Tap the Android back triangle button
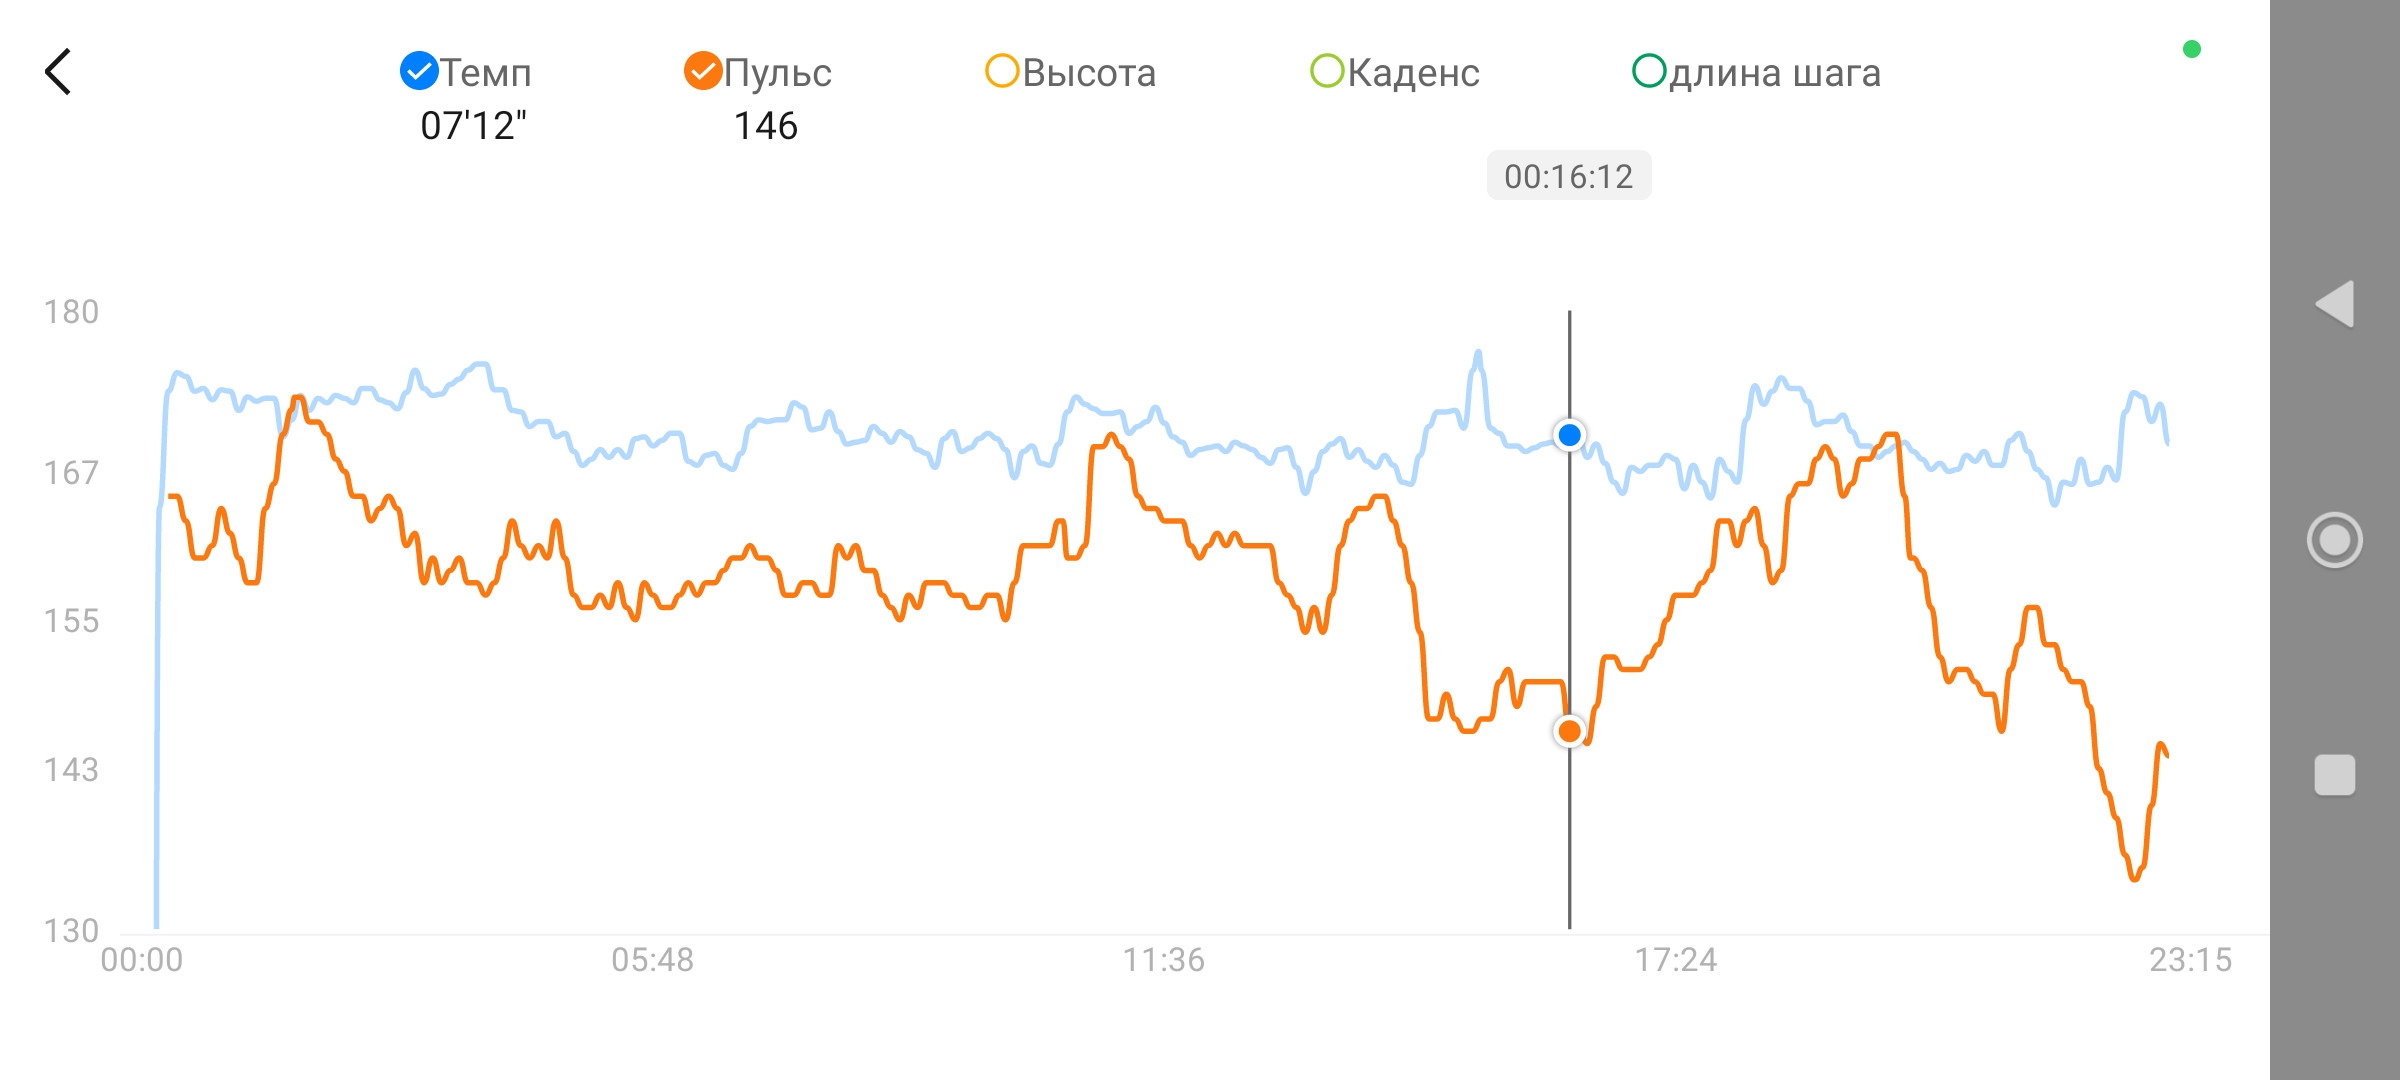Viewport: 2400px width, 1080px height. click(2335, 304)
